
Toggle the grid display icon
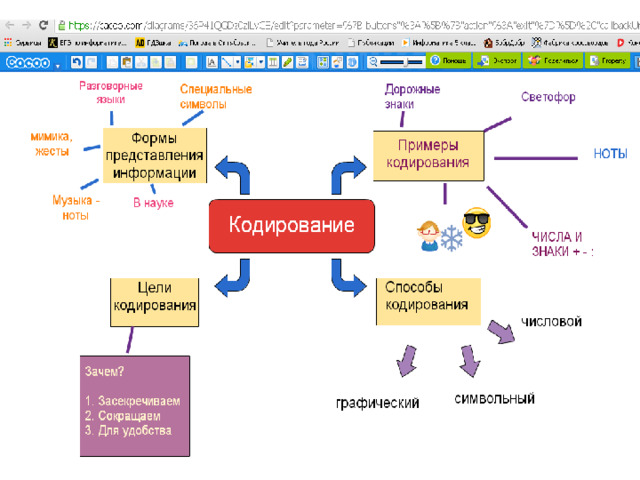pos(323,62)
